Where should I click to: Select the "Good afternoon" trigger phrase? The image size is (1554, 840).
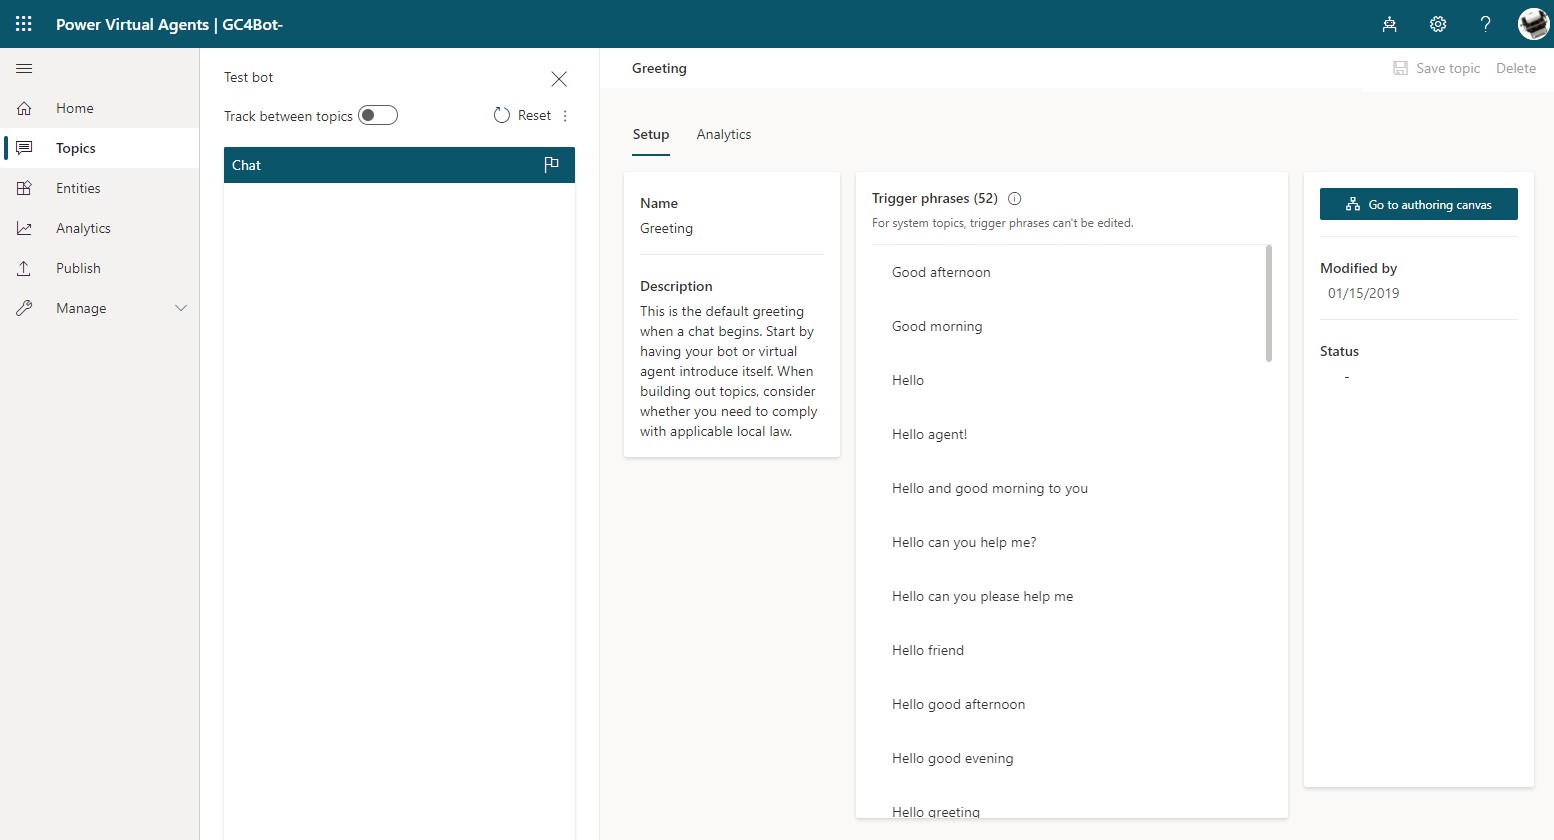pos(941,272)
